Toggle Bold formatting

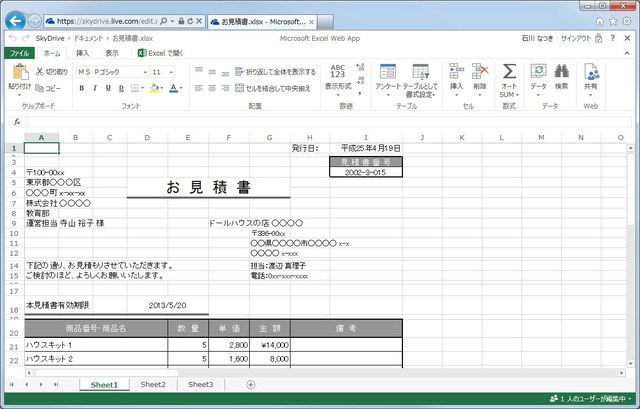tap(80, 88)
